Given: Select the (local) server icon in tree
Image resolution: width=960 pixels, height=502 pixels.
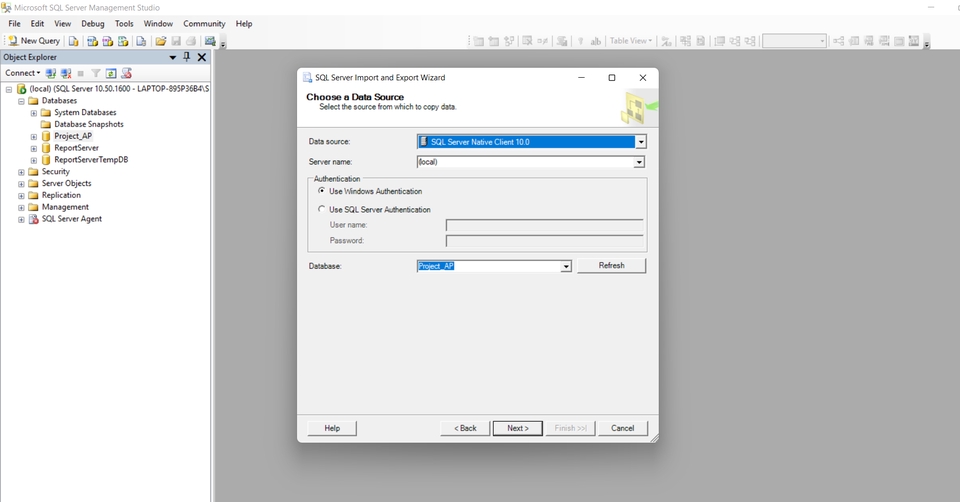Looking at the screenshot, I should [x=21, y=89].
